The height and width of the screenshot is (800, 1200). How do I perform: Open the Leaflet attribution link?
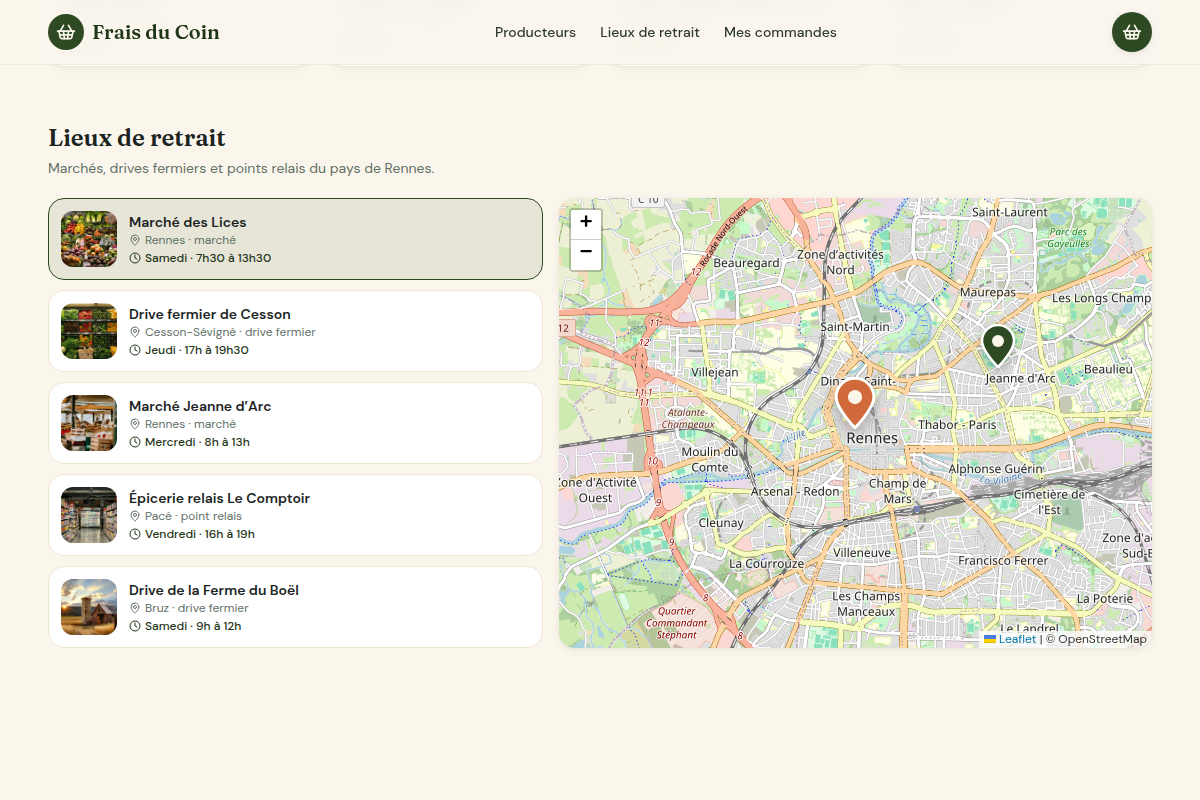pyautogui.click(x=1010, y=639)
